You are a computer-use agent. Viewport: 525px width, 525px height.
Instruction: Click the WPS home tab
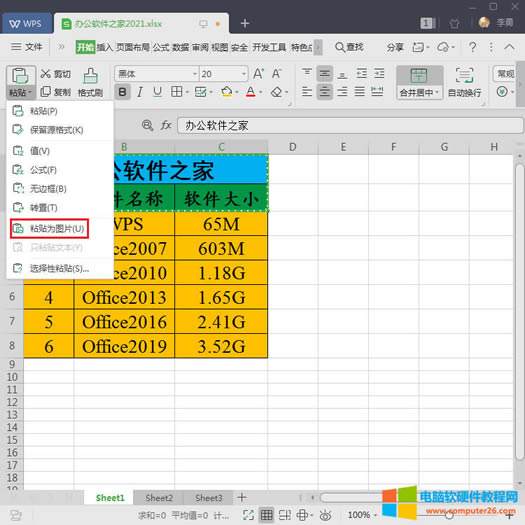(26, 24)
